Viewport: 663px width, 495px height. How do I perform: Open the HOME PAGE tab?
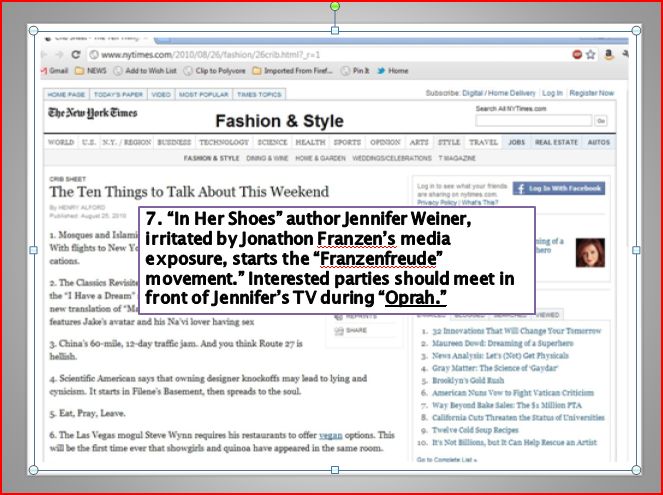(x=66, y=94)
